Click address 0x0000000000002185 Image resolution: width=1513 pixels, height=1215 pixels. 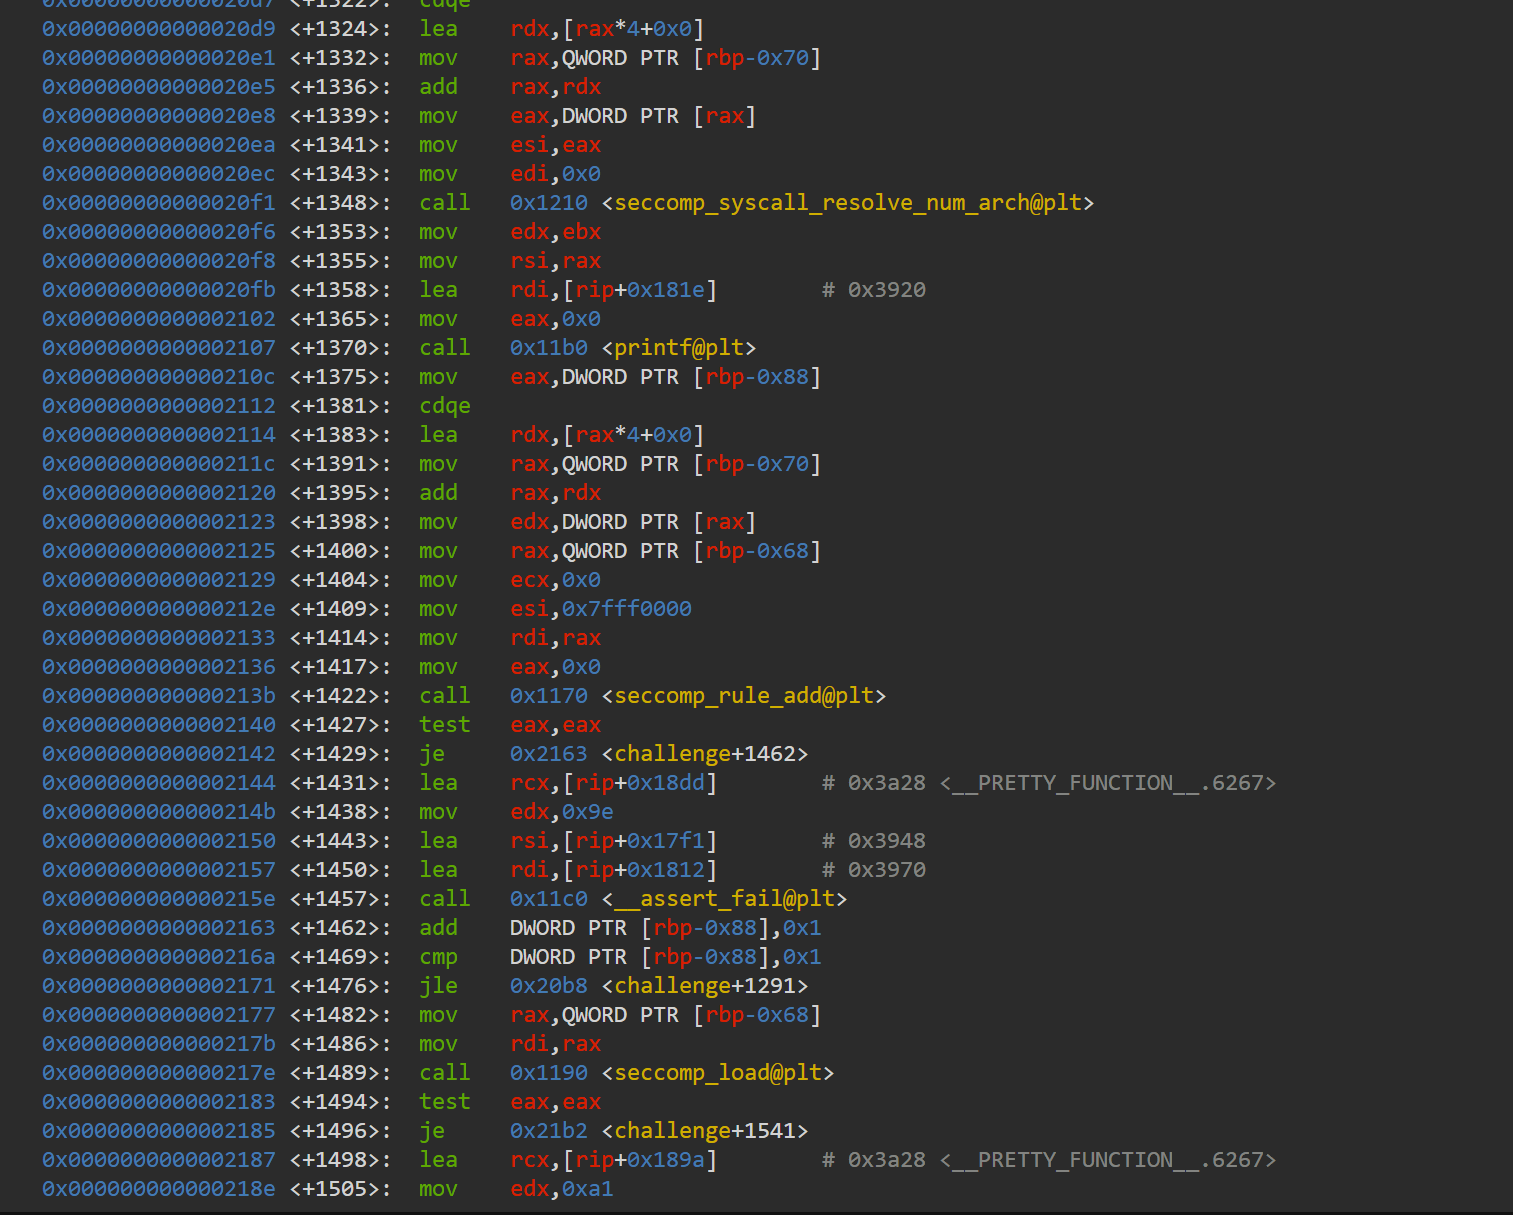pyautogui.click(x=158, y=1131)
